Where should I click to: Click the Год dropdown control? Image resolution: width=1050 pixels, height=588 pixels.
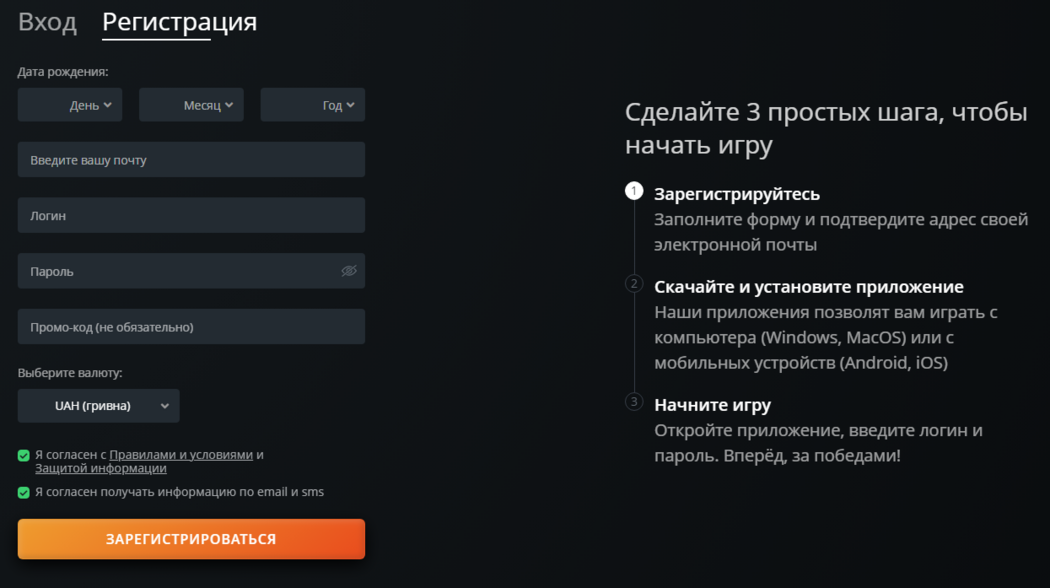[x=313, y=104]
